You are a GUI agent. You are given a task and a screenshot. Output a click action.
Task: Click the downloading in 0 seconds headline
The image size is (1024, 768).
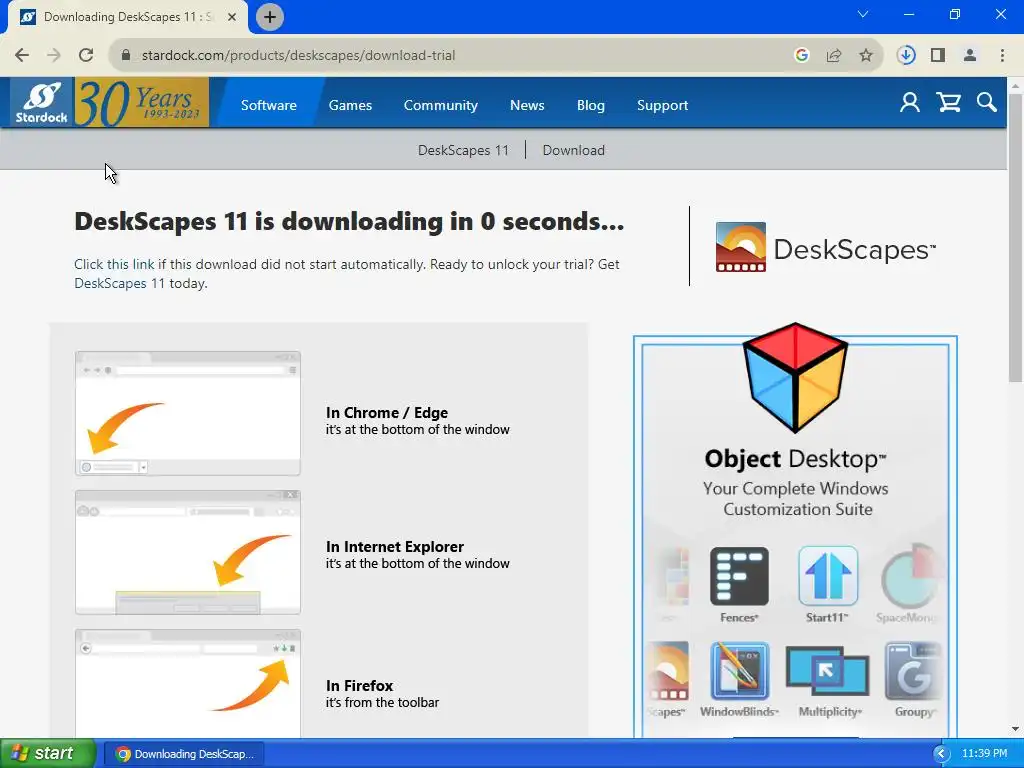[x=349, y=222]
